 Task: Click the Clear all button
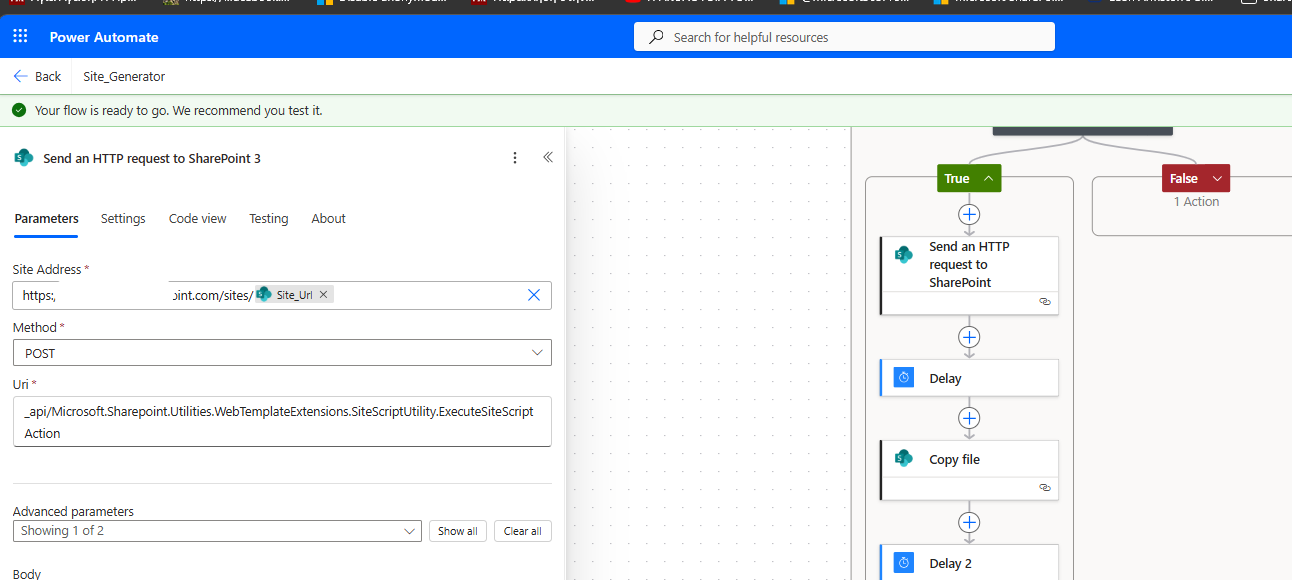point(522,531)
